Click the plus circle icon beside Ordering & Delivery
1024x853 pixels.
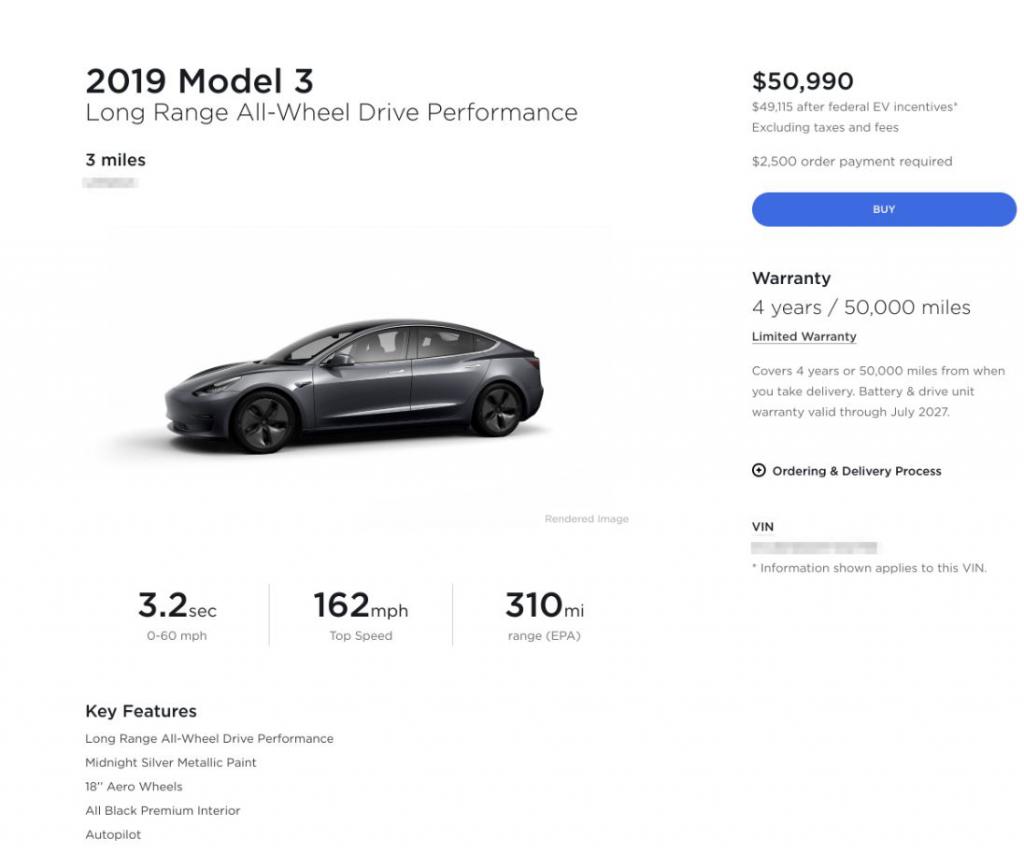click(758, 470)
